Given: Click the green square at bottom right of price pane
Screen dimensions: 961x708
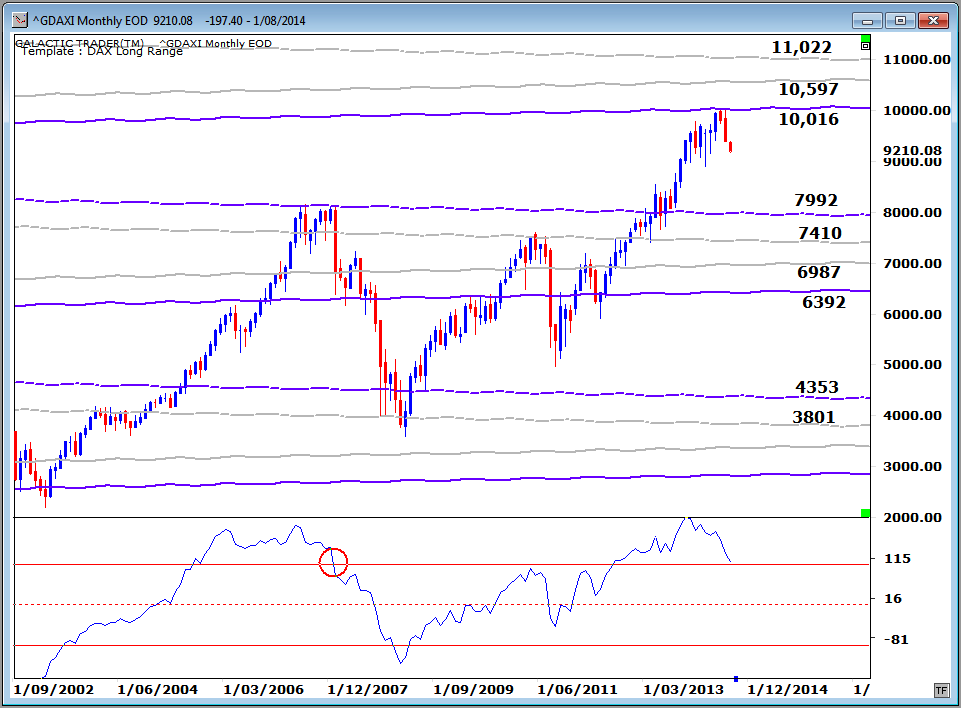Looking at the screenshot, I should coord(865,512).
